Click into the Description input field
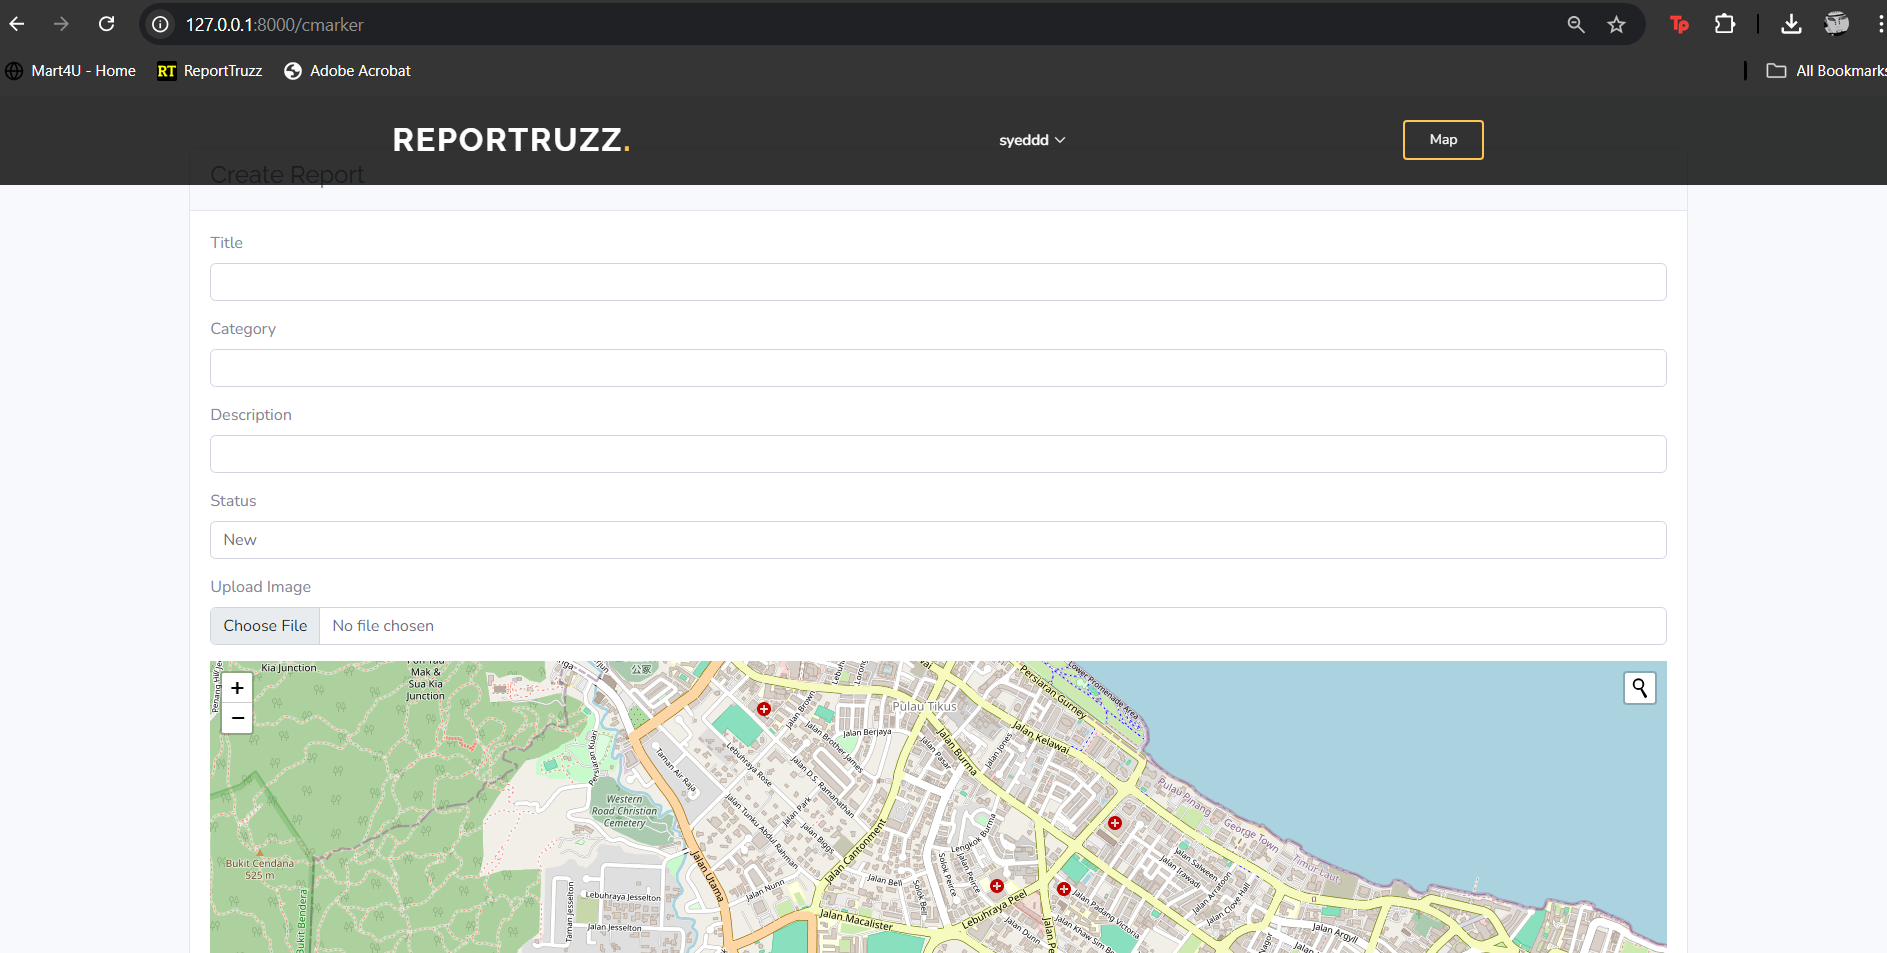Screen dimensions: 1887x953 (937, 454)
